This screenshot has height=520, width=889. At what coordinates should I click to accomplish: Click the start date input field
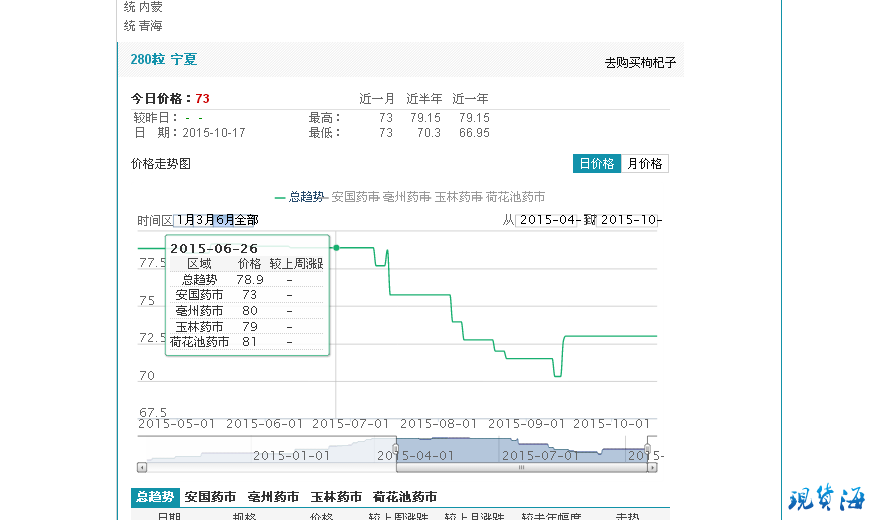[x=549, y=220]
